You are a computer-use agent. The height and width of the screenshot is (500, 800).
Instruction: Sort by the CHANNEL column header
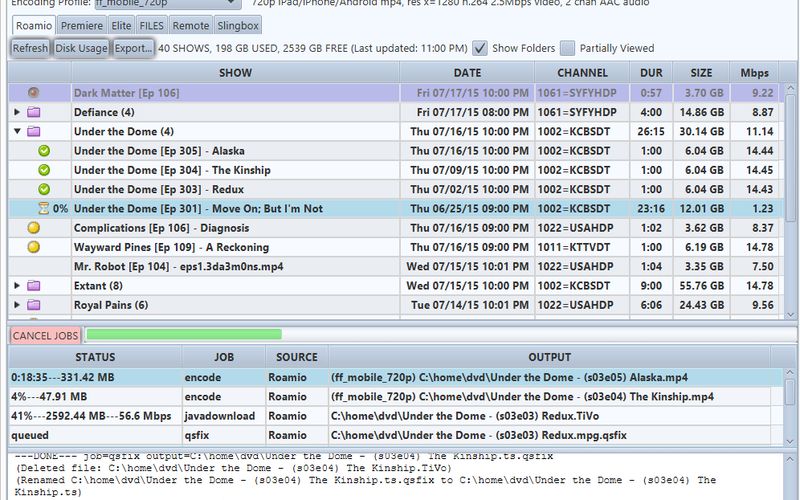pos(582,72)
